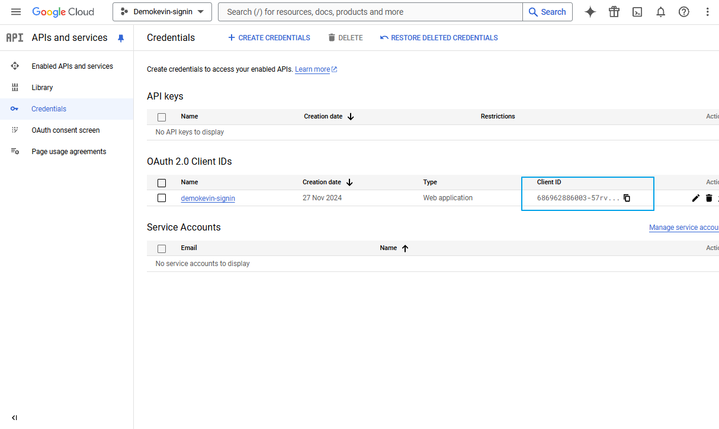Click RESTORE DELETED CREDENTIALS

pos(439,38)
